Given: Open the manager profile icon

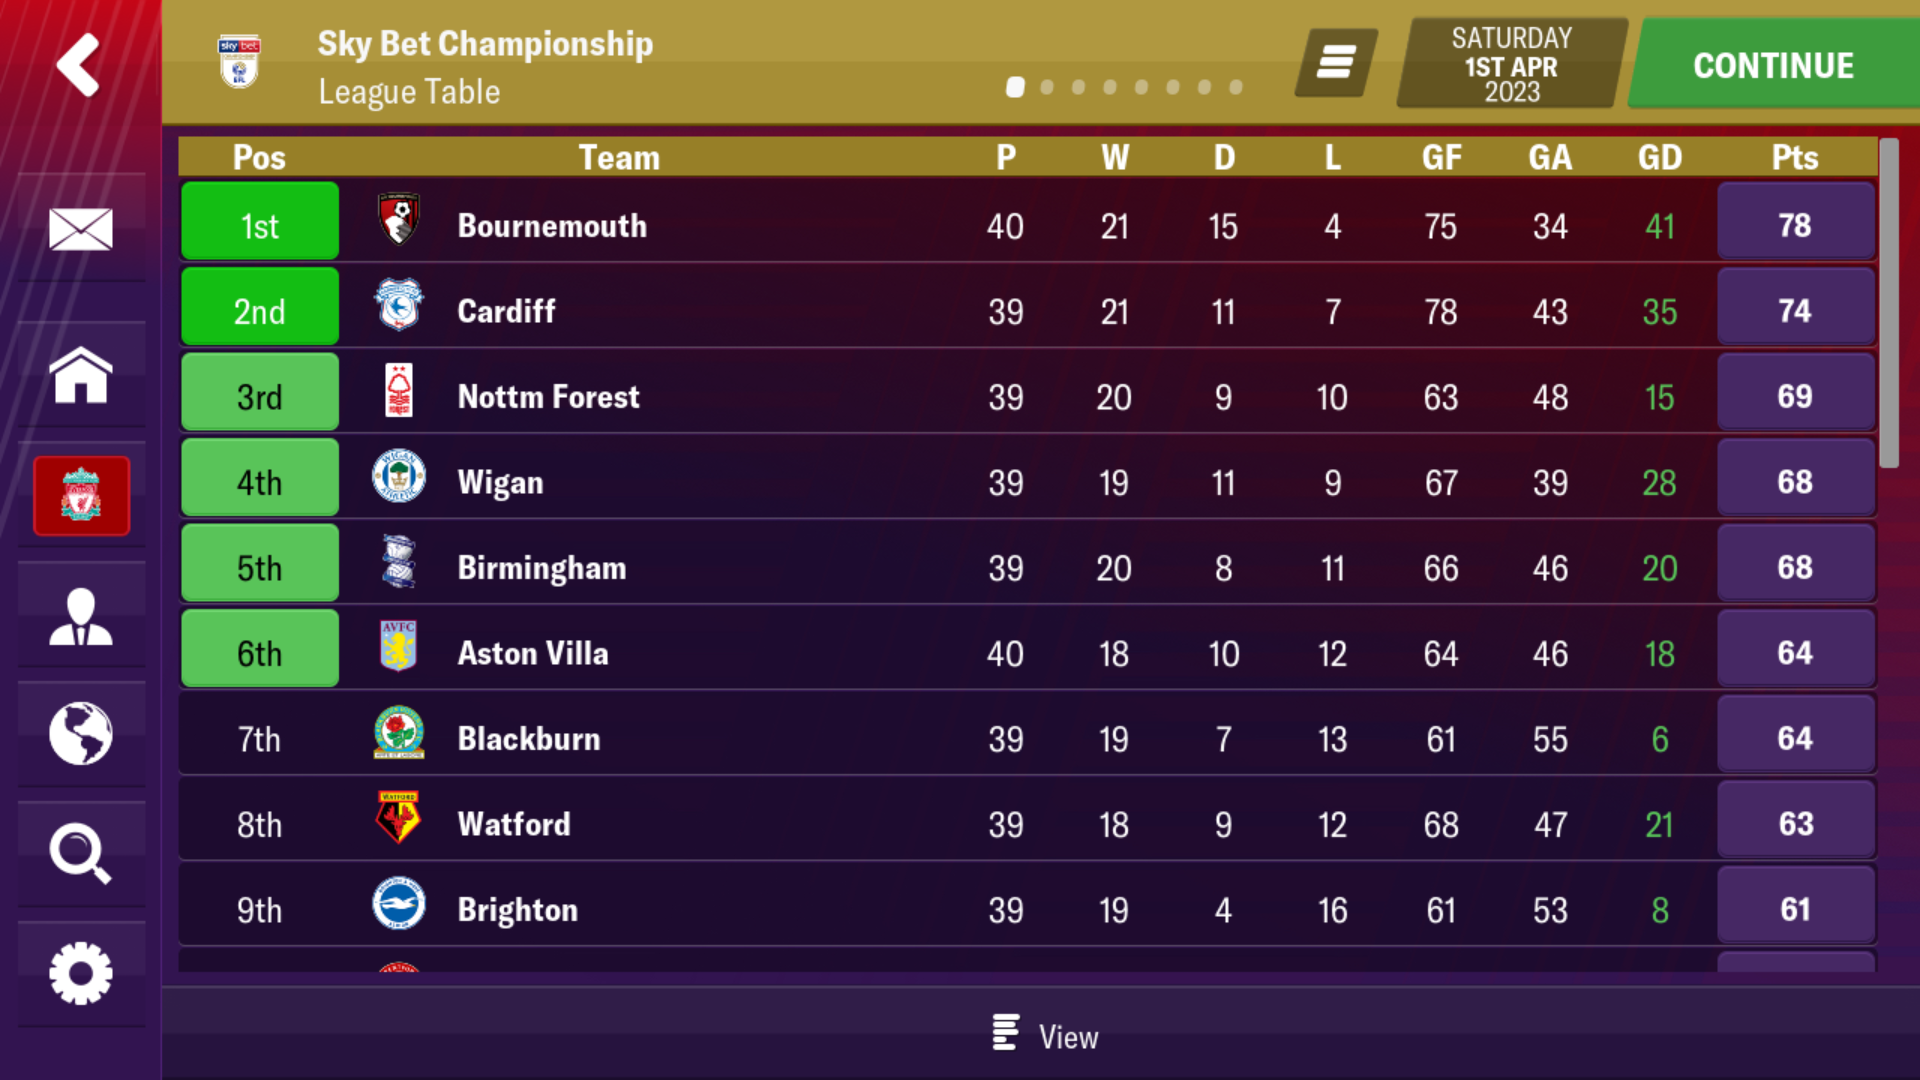Looking at the screenshot, I should coord(81,616).
